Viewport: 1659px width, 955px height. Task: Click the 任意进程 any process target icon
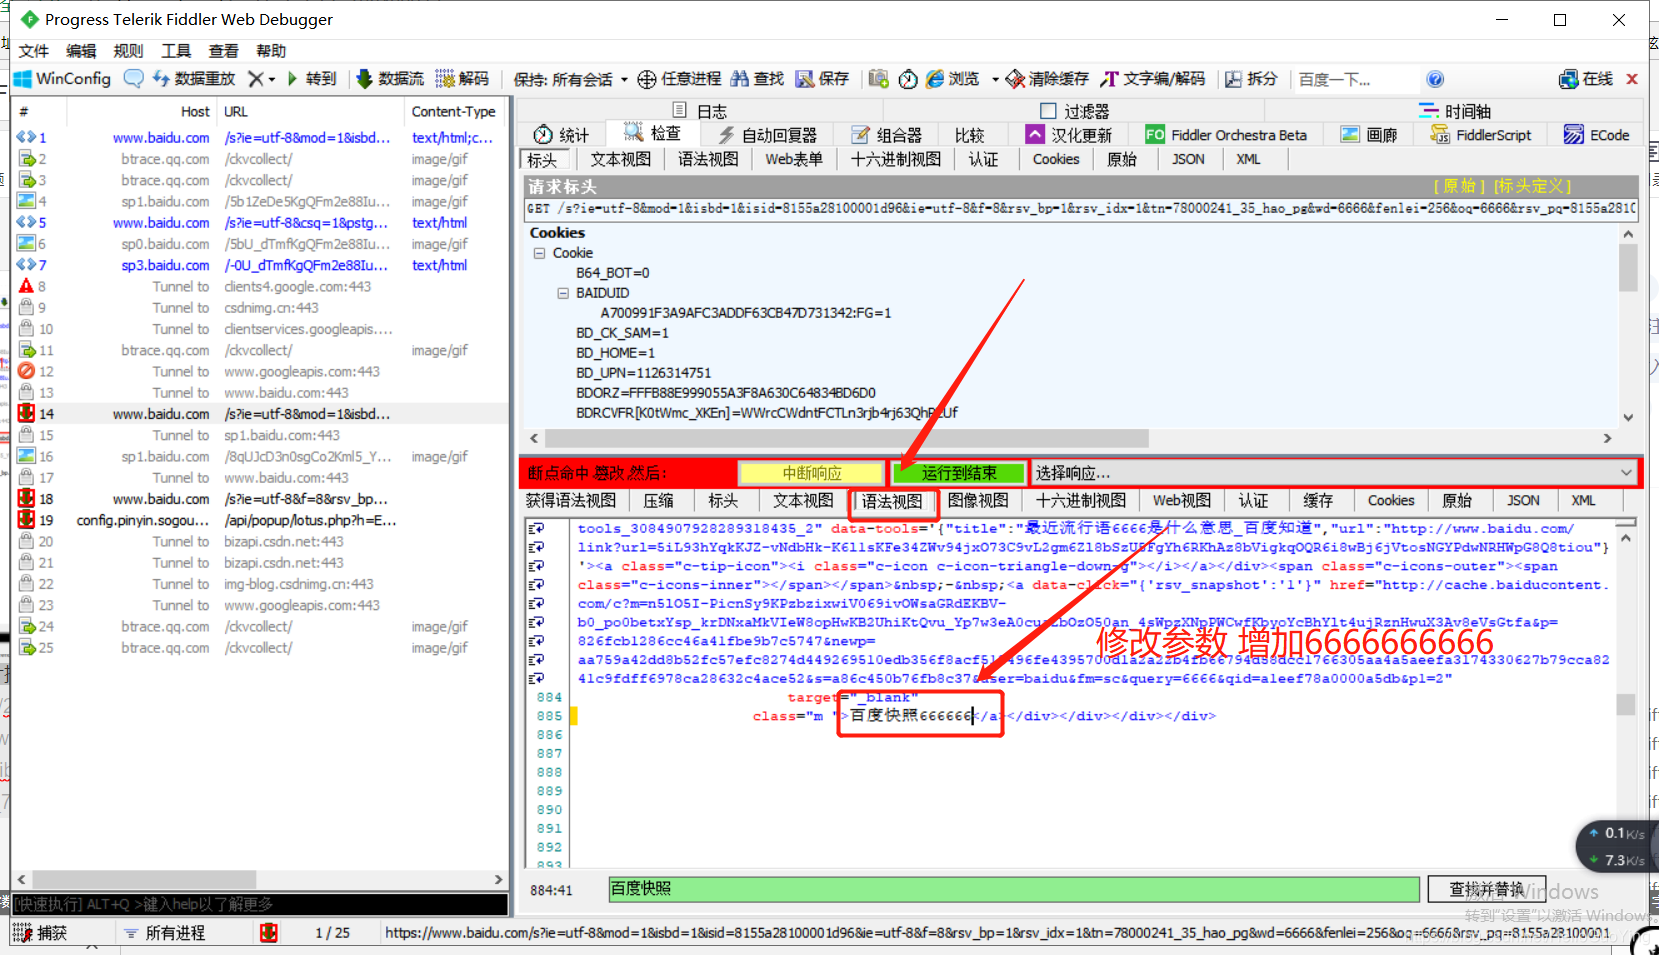647,79
